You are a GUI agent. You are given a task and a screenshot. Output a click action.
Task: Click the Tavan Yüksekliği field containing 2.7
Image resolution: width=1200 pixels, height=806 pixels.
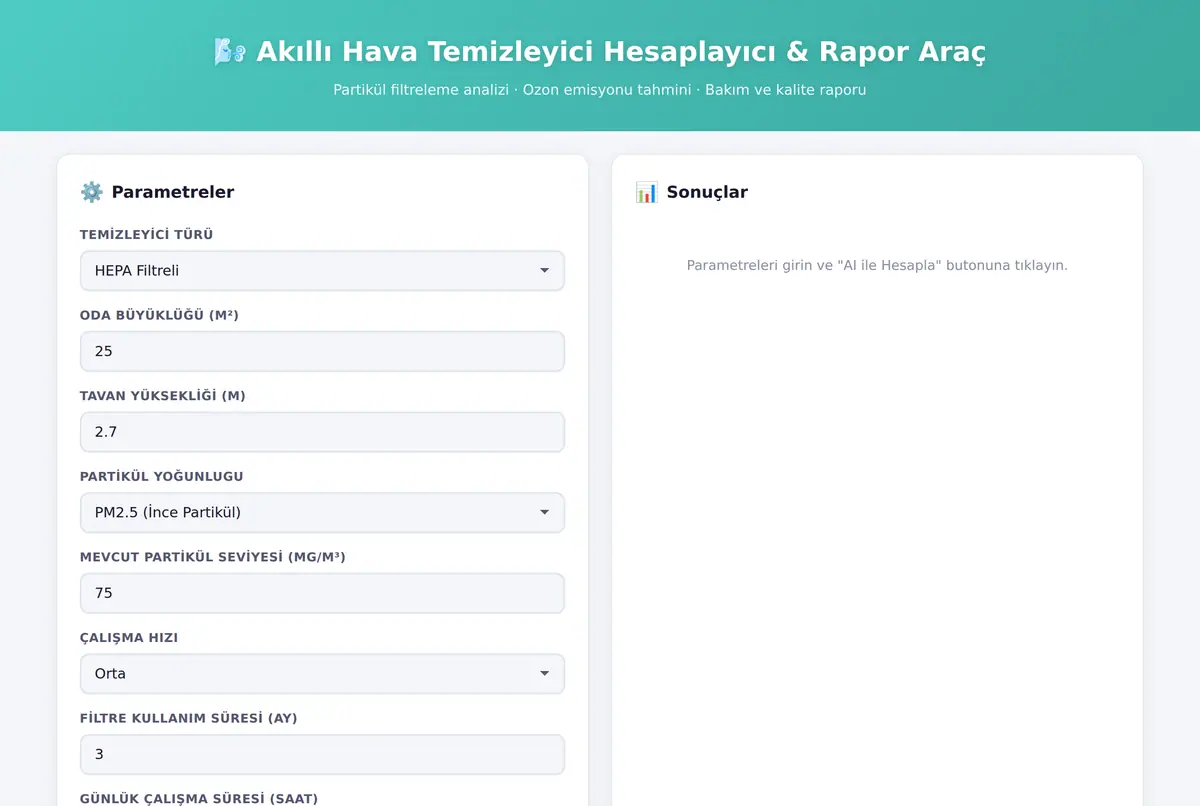point(322,432)
